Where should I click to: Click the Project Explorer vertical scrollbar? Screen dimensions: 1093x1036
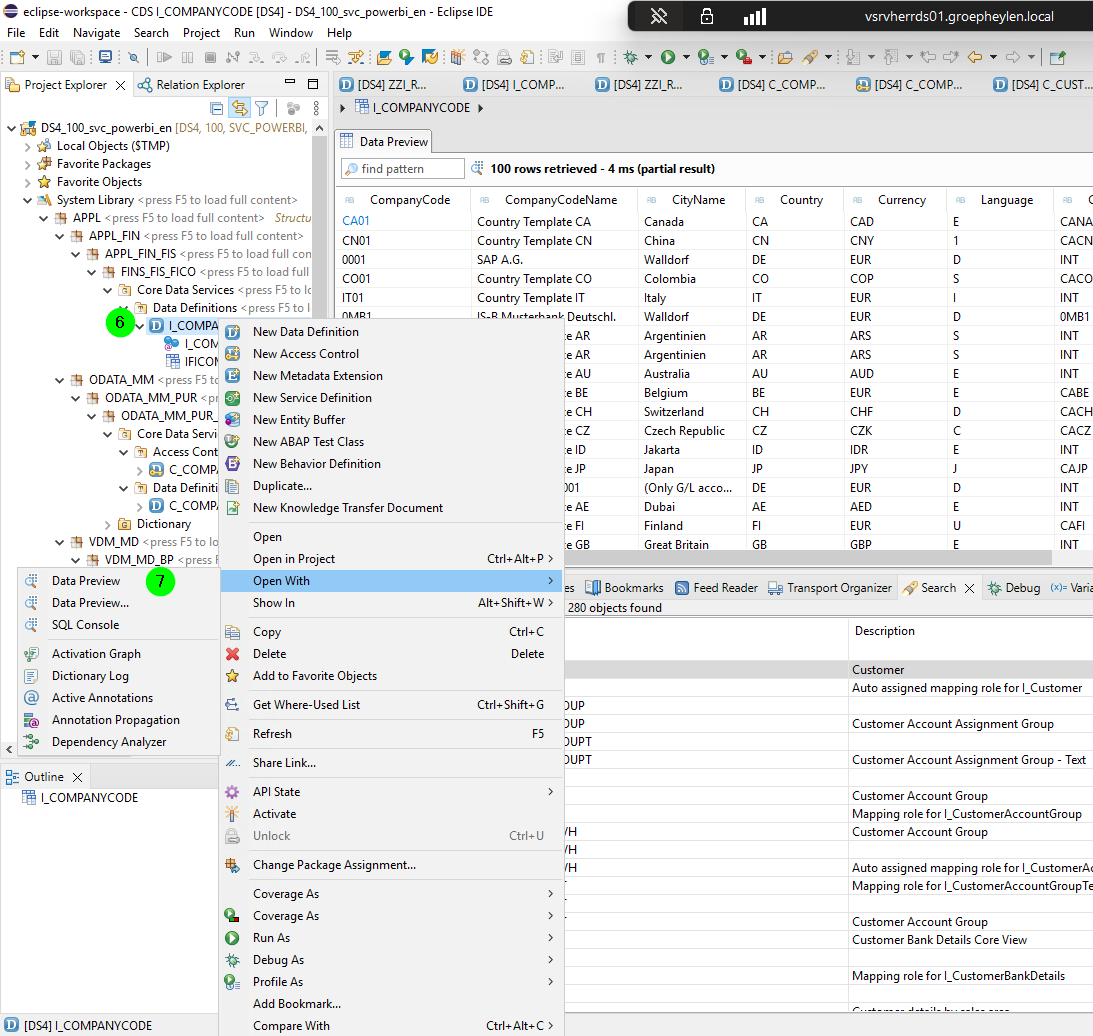click(x=319, y=229)
